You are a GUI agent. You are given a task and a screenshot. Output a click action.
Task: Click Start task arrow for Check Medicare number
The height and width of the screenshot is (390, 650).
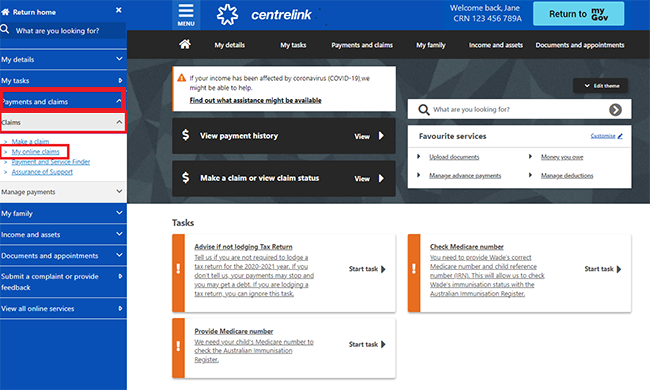pyautogui.click(x=619, y=269)
